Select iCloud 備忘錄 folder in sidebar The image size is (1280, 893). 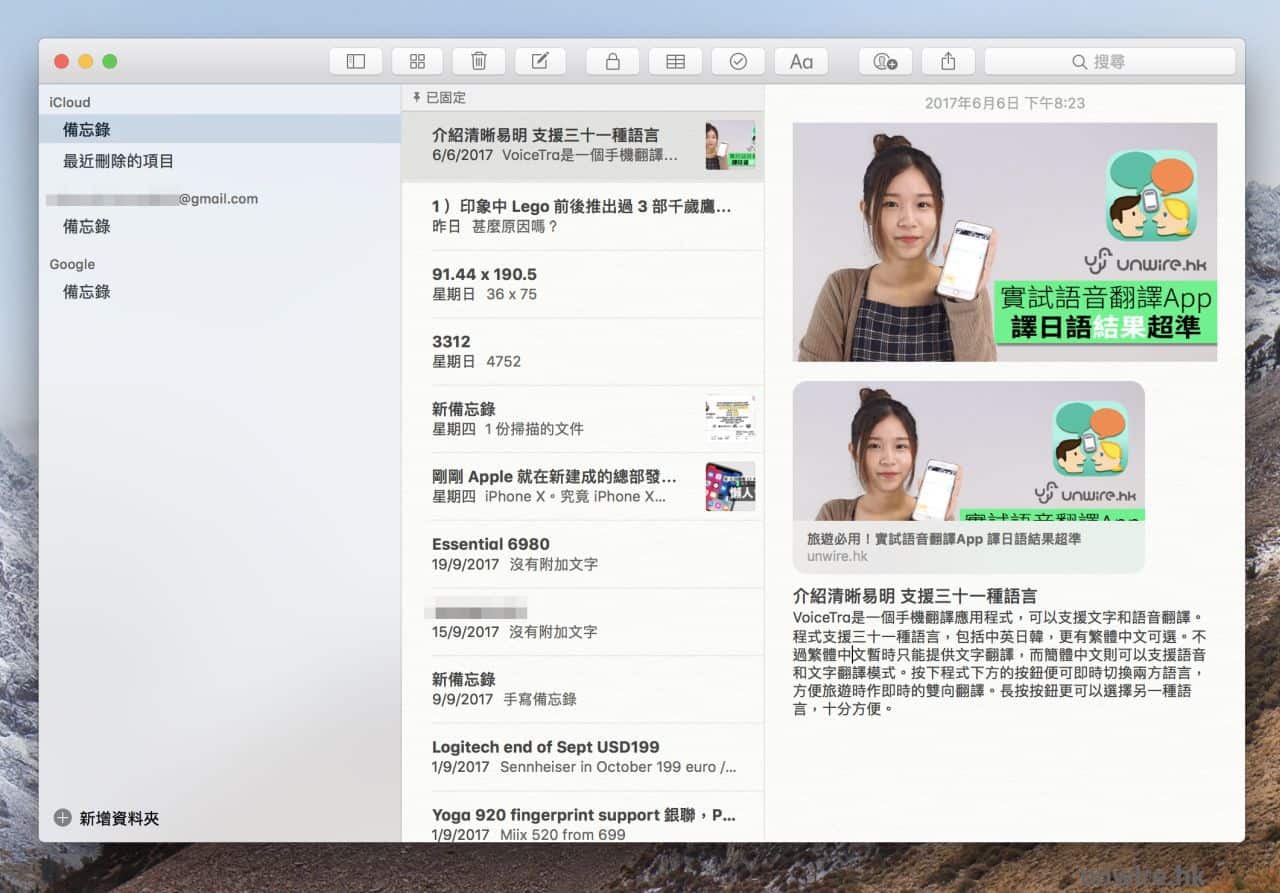(x=87, y=130)
